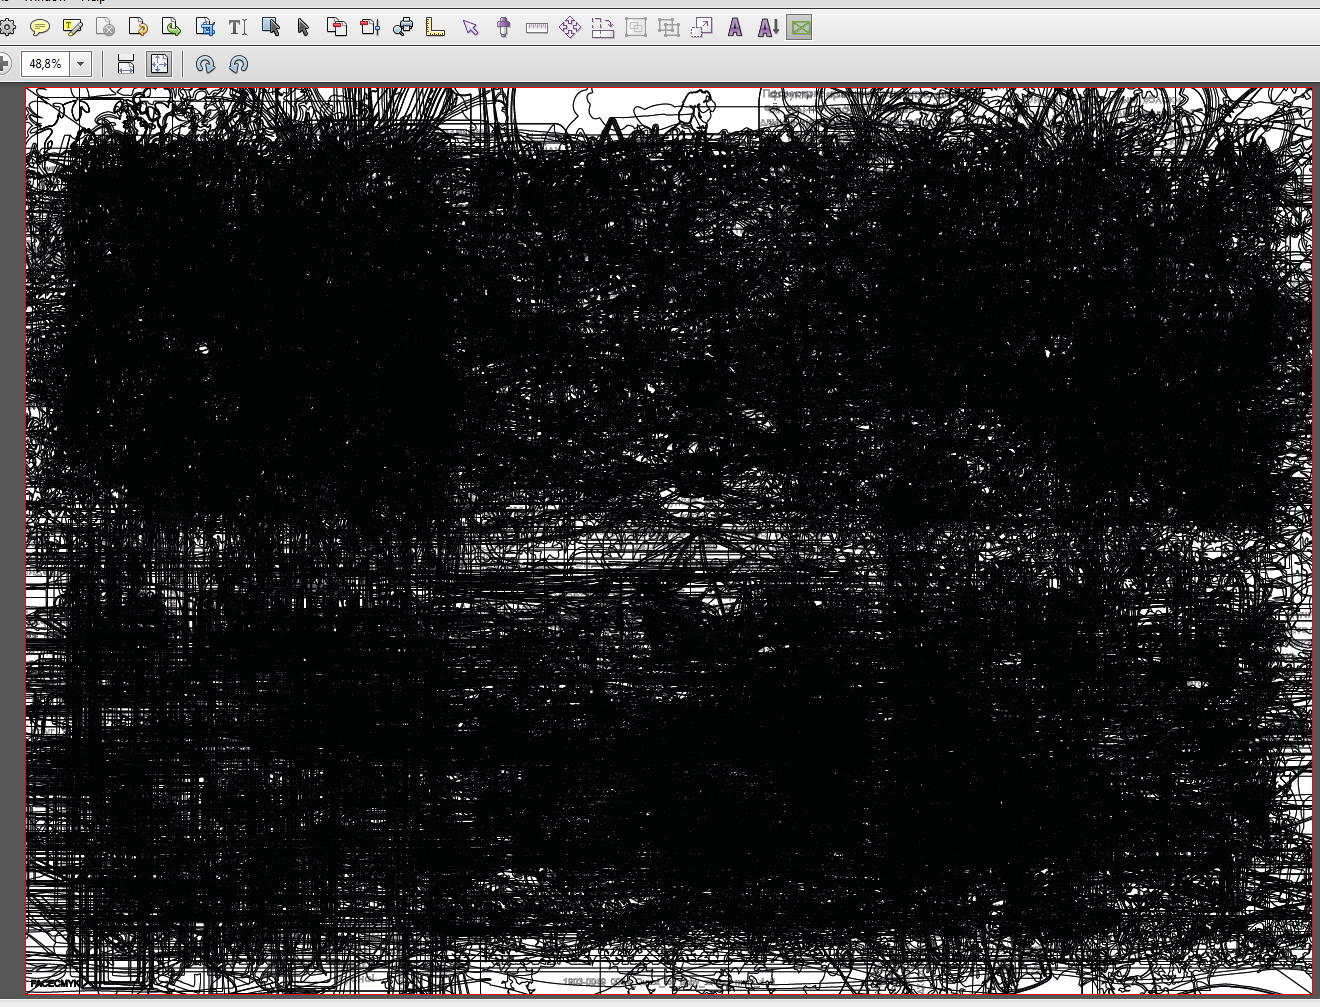This screenshot has width=1320, height=1007.
Task: Select the Highlight Text tool
Action: pos(73,28)
